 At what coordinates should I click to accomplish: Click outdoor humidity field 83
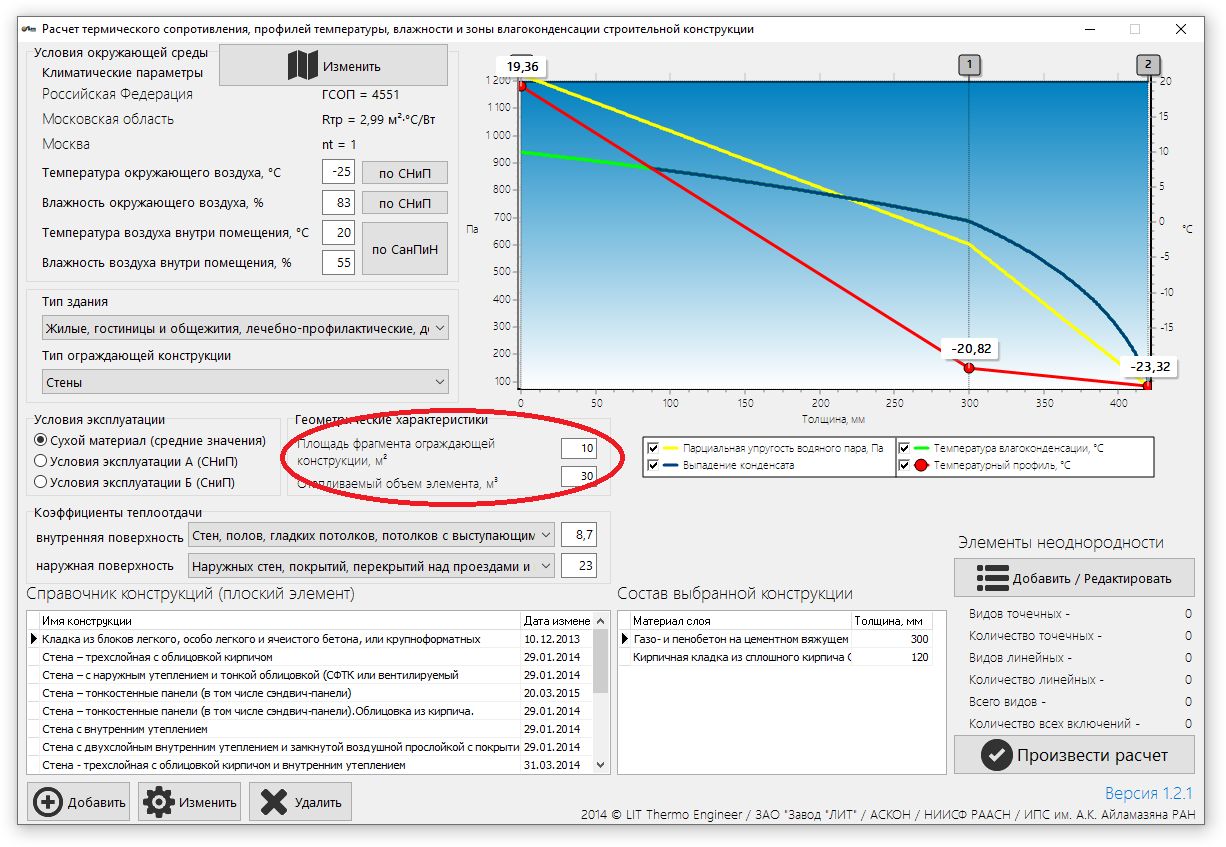(338, 203)
